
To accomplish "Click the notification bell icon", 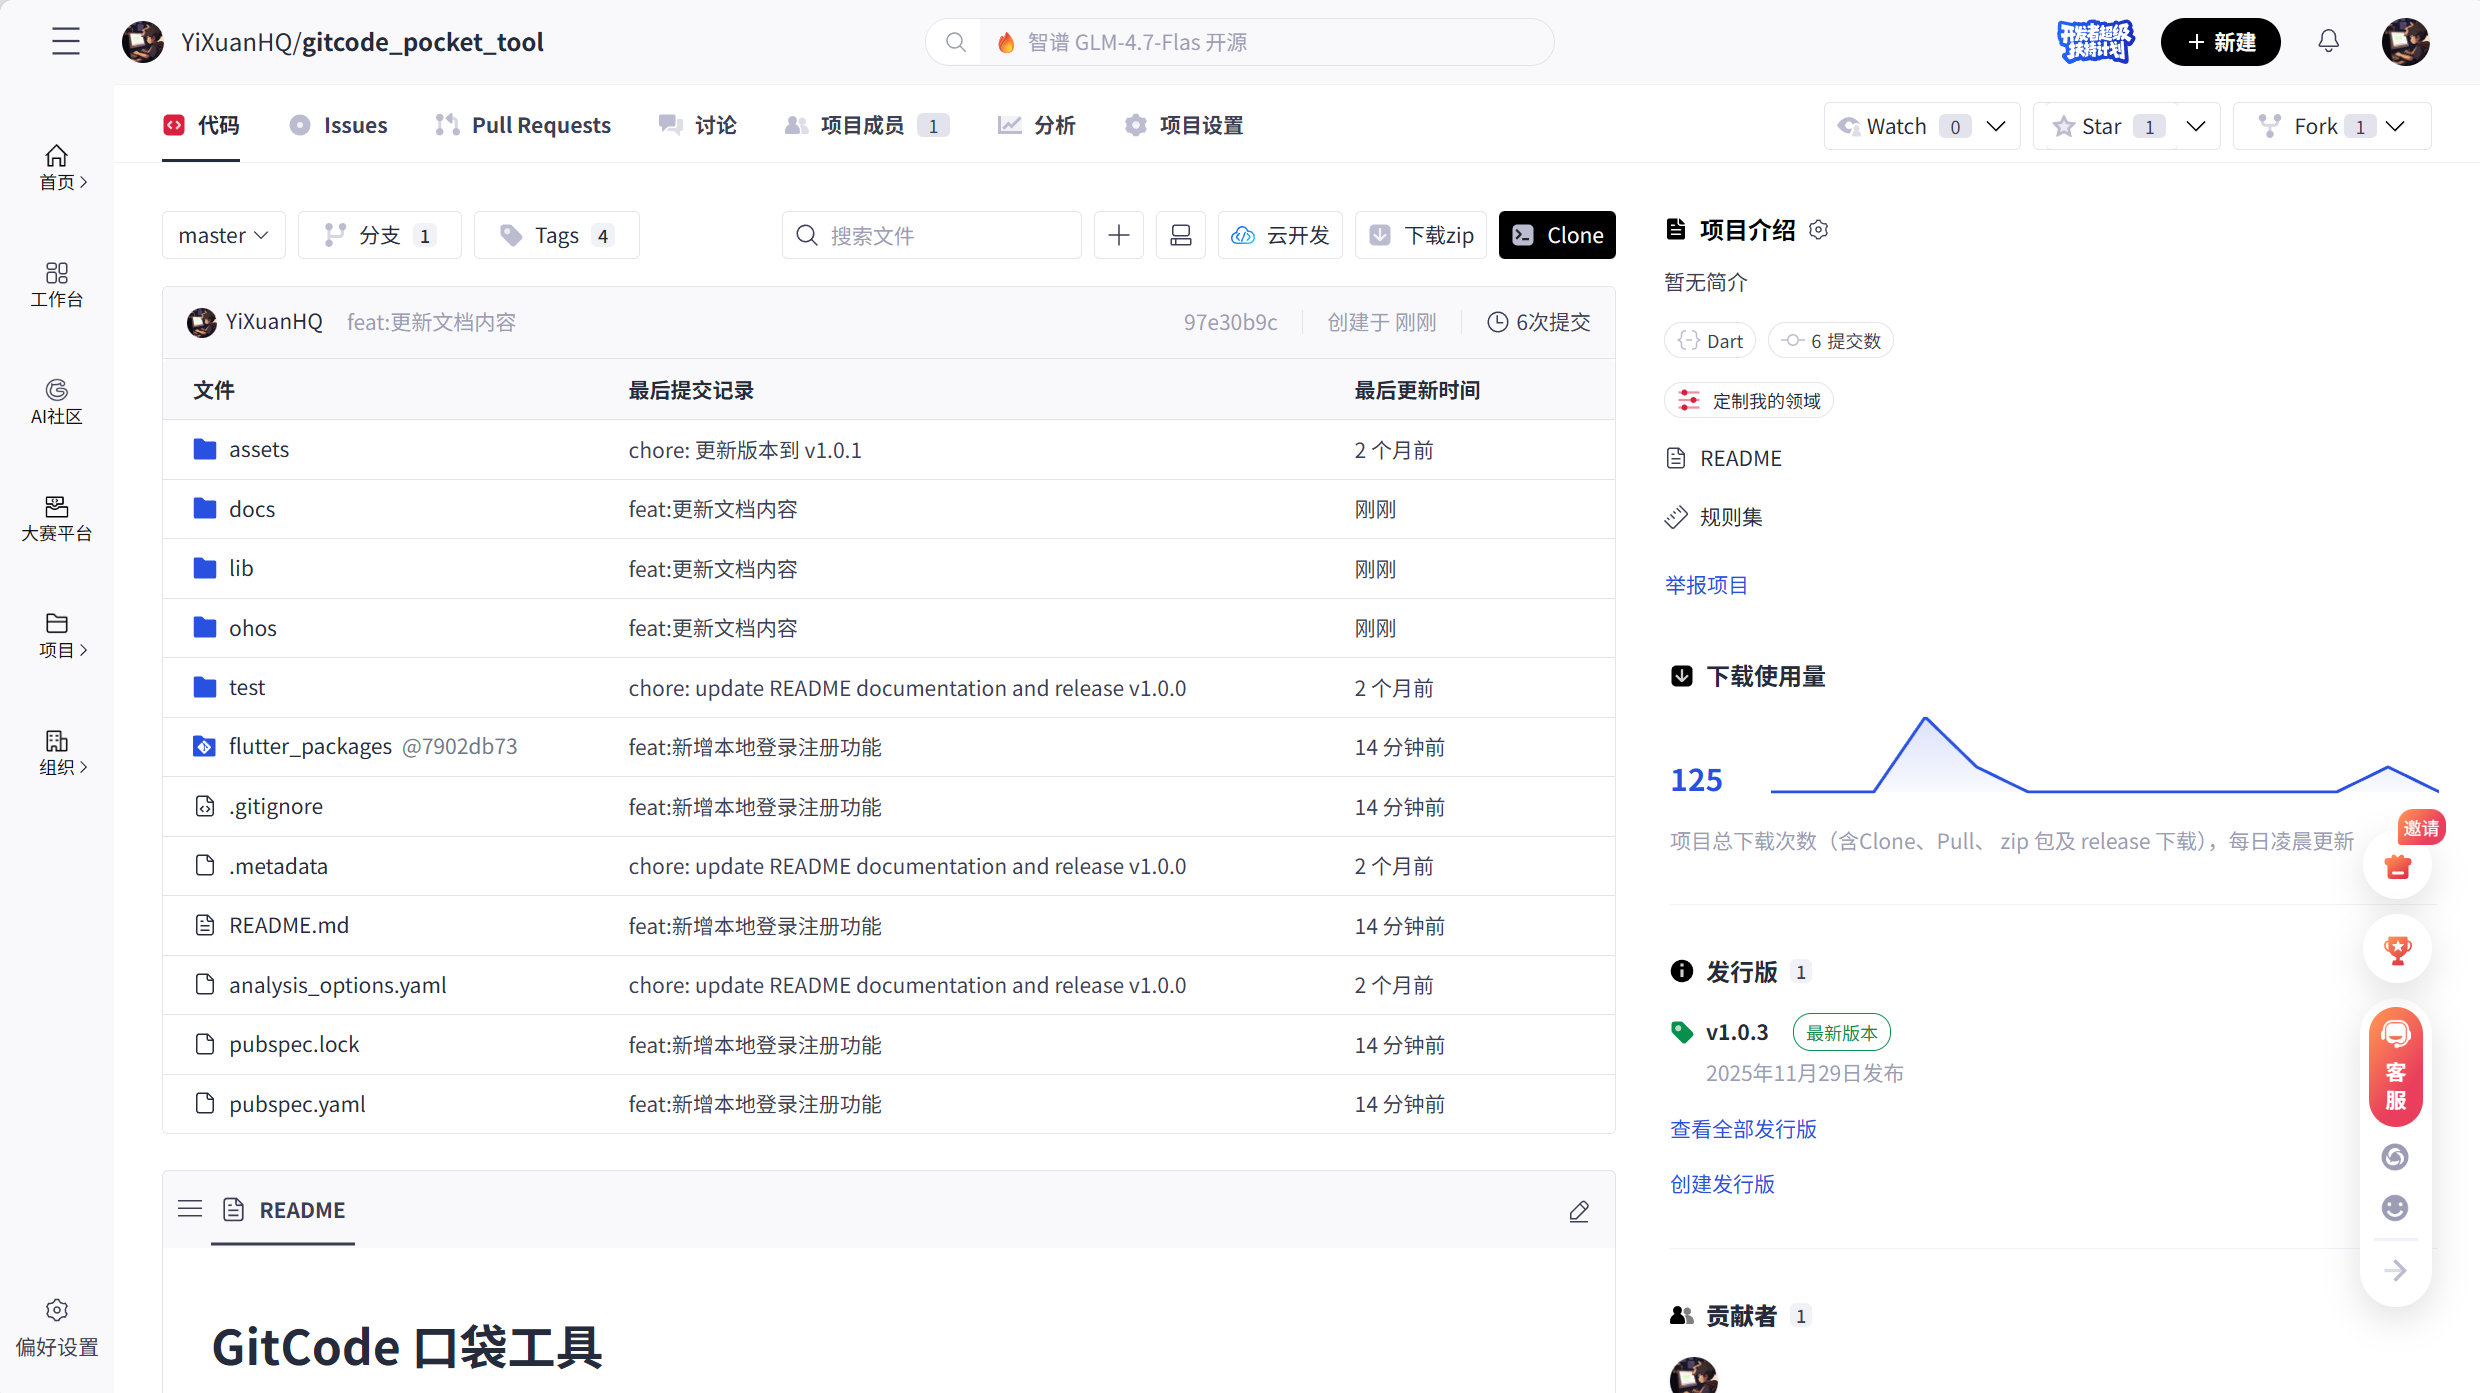I will [2328, 41].
